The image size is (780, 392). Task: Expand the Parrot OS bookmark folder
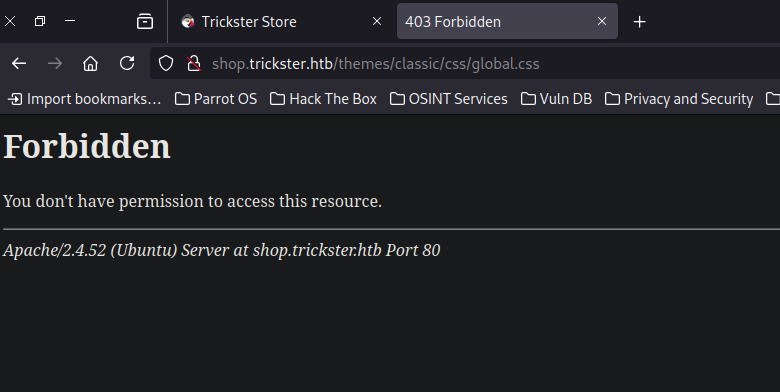[216, 99]
